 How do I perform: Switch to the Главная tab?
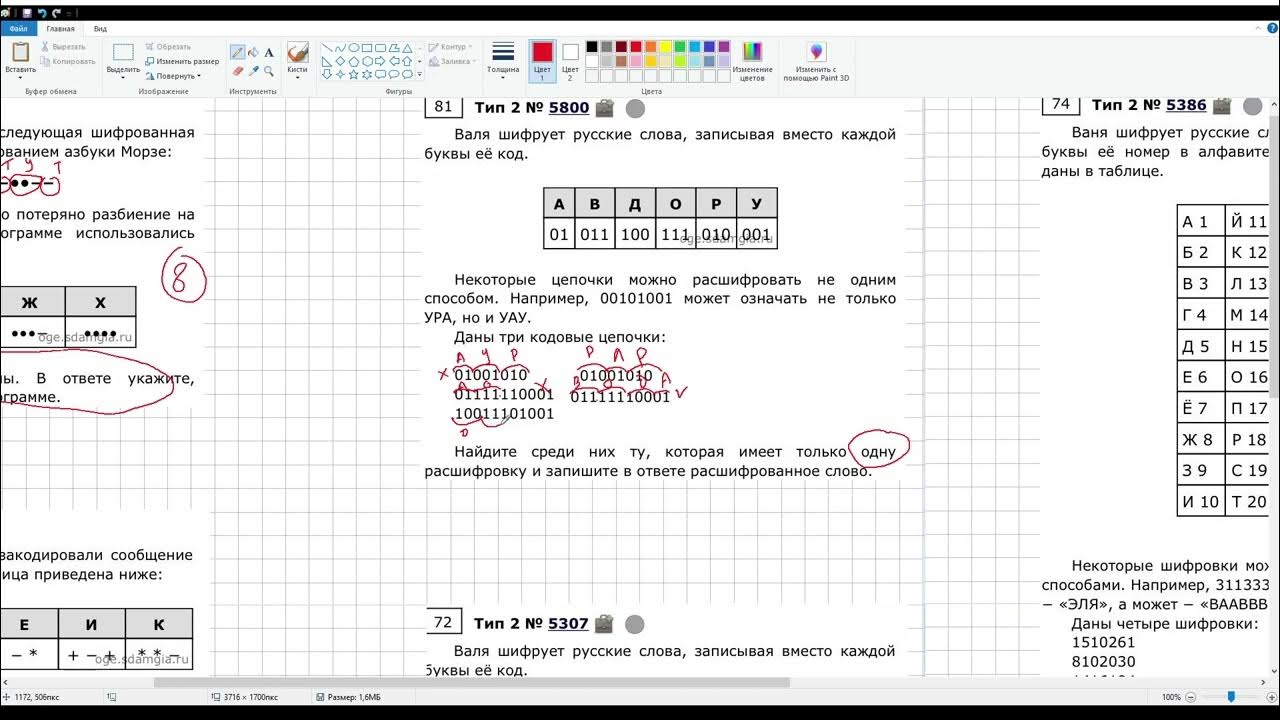click(x=60, y=29)
